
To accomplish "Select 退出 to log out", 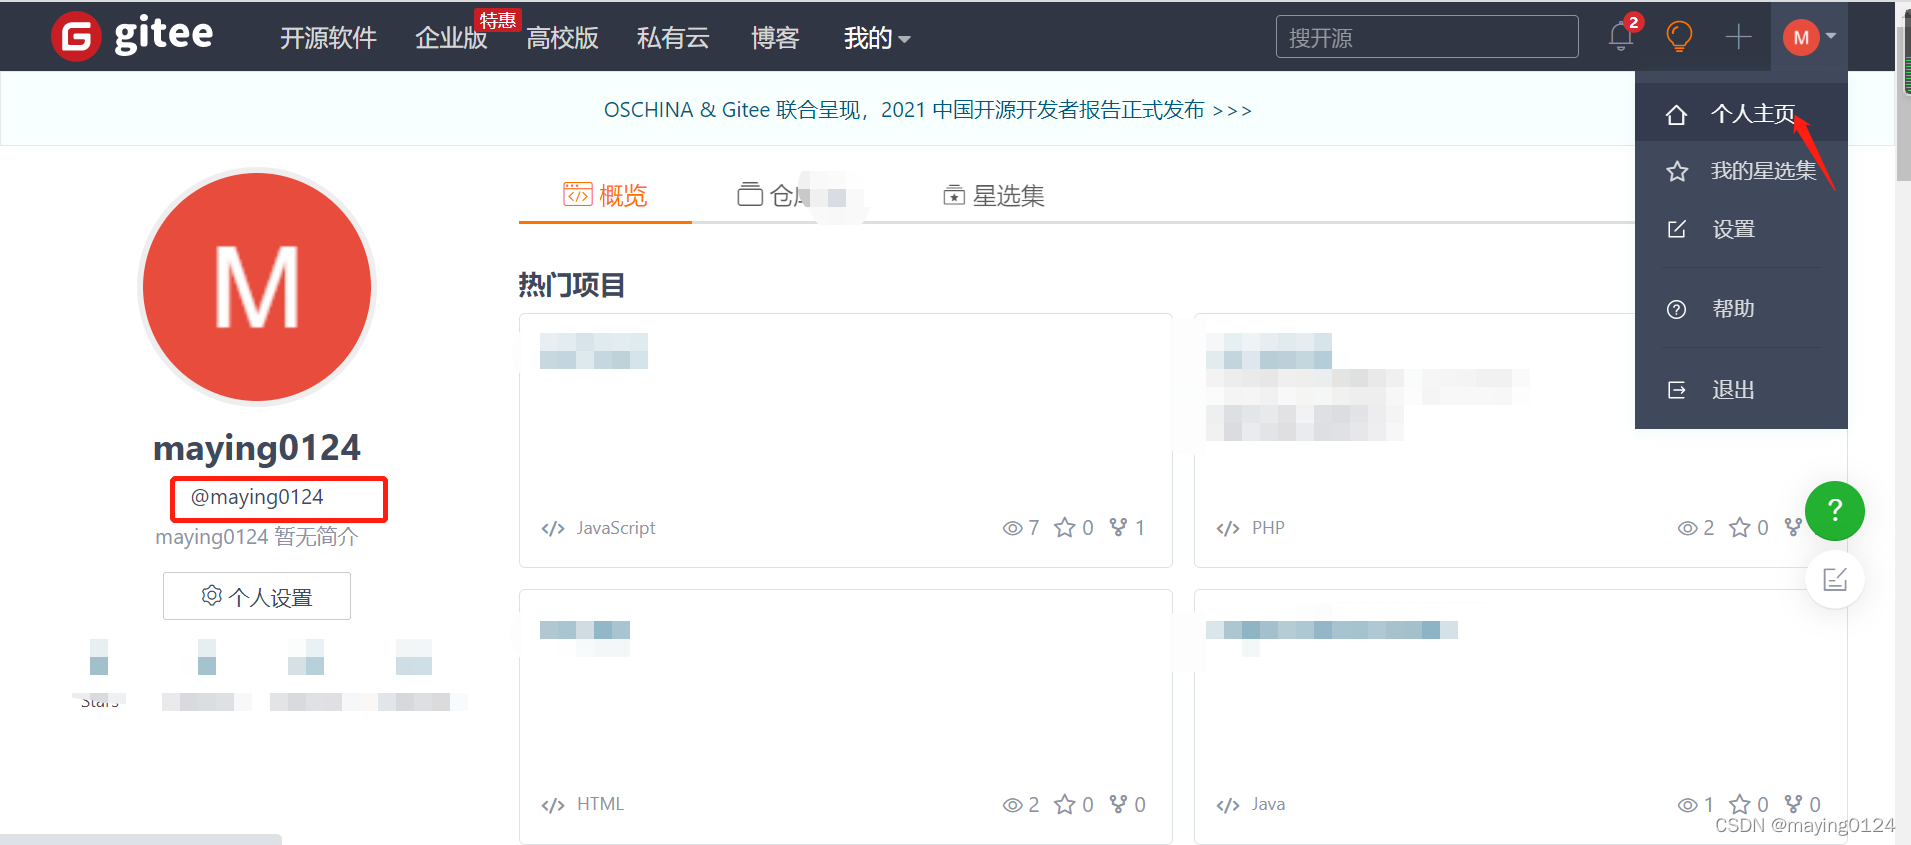I will coord(1741,390).
